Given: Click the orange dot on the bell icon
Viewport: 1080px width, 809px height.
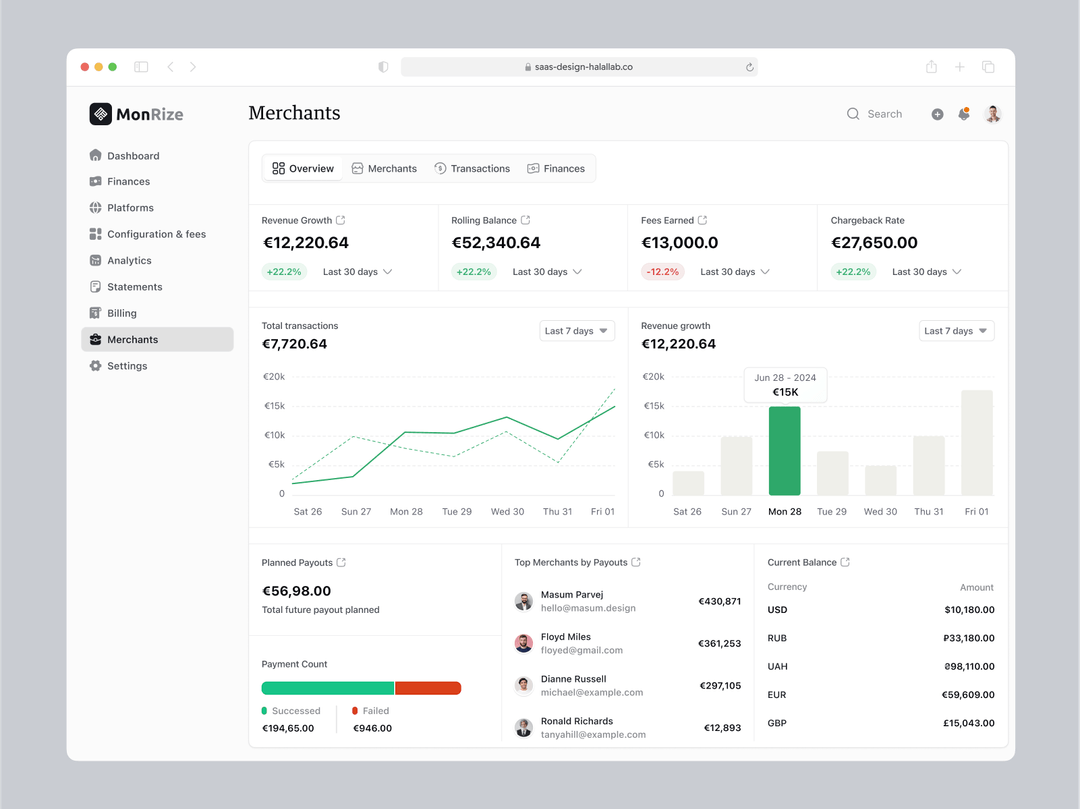Looking at the screenshot, I should click(968, 108).
